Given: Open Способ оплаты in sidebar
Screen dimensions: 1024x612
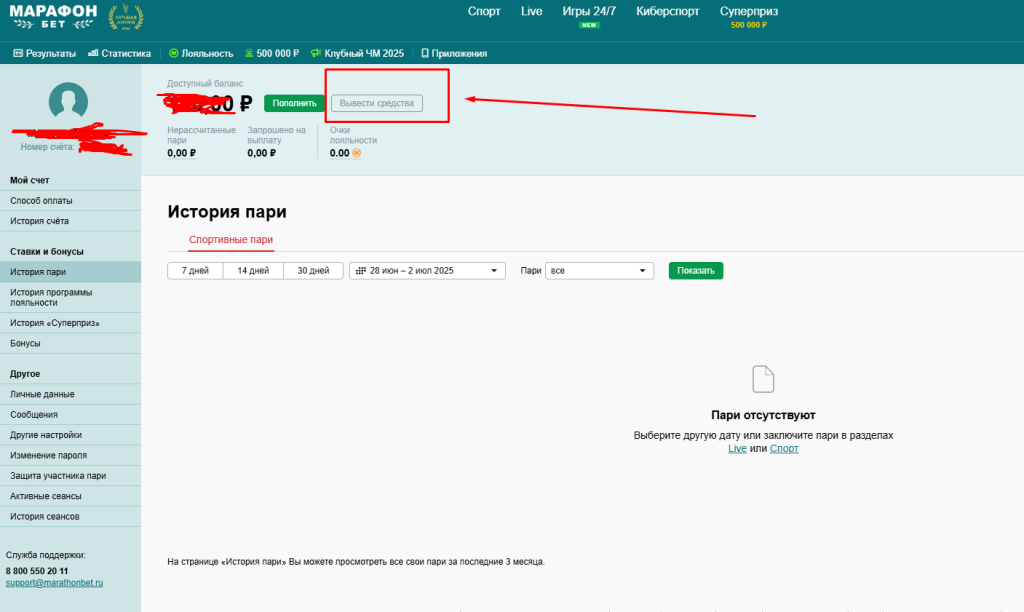Looking at the screenshot, I should pos(71,201).
